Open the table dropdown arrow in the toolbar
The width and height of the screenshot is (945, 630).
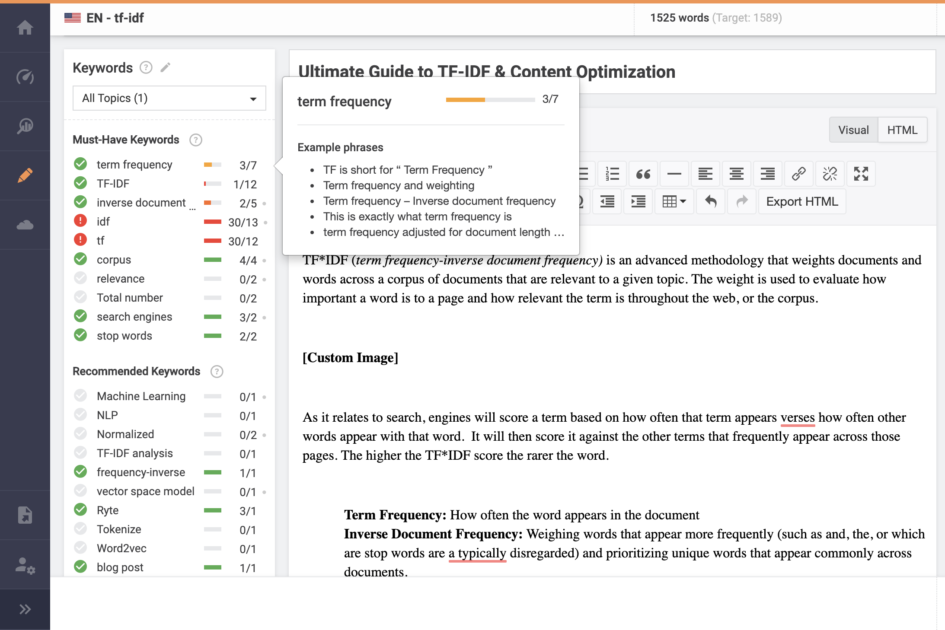[x=685, y=201]
